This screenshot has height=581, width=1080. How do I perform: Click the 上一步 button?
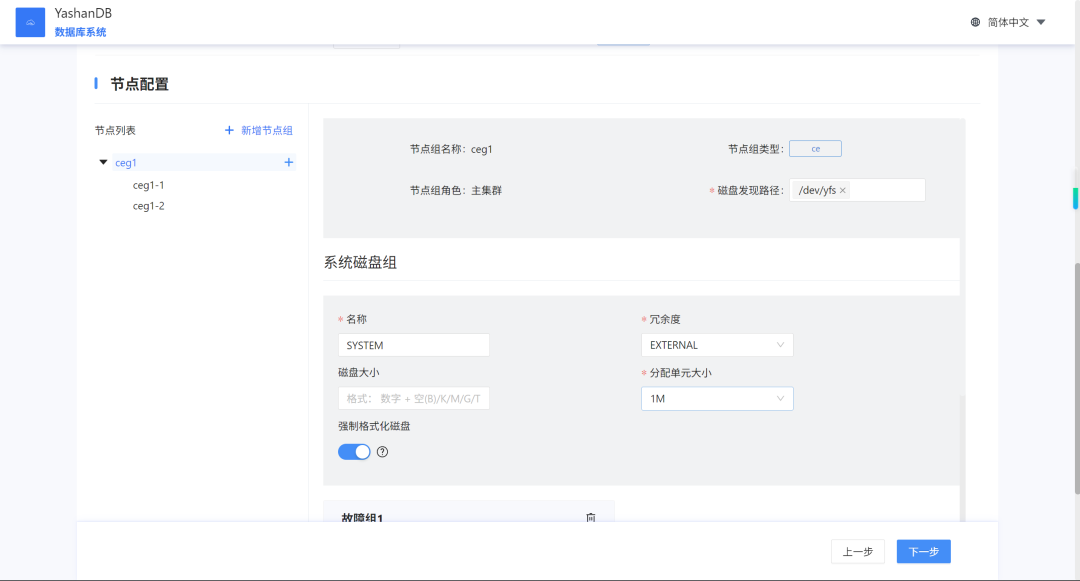(x=858, y=551)
